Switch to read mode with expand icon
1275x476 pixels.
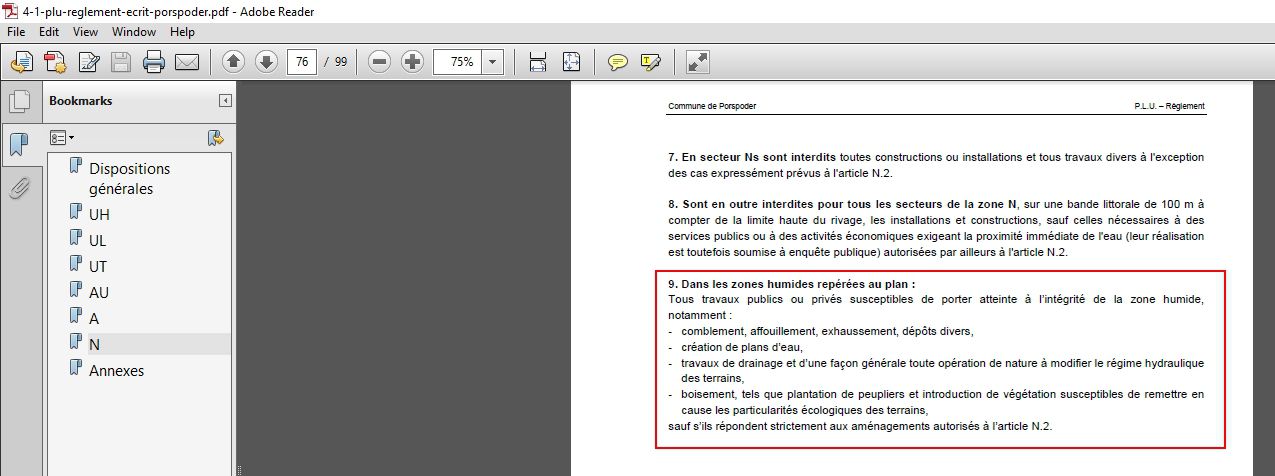pyautogui.click(x=698, y=62)
